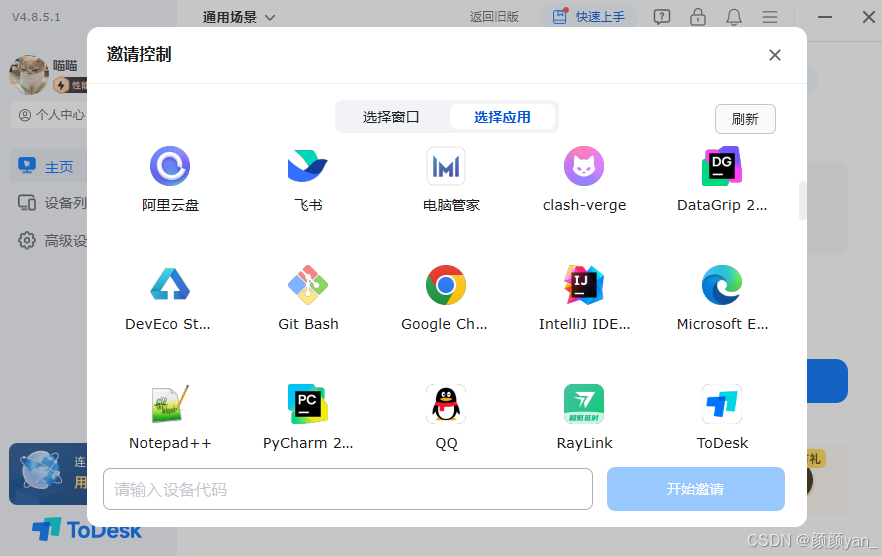Switch to the 选择应用 tab

[502, 117]
